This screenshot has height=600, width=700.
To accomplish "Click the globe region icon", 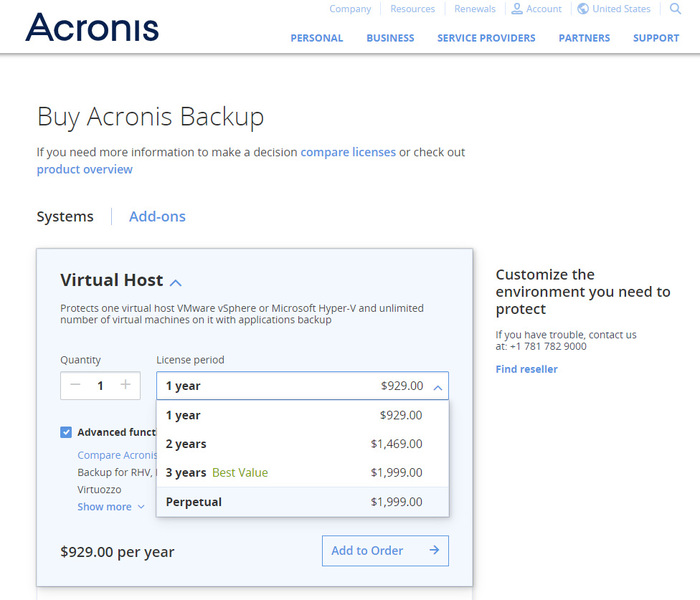I will [583, 9].
